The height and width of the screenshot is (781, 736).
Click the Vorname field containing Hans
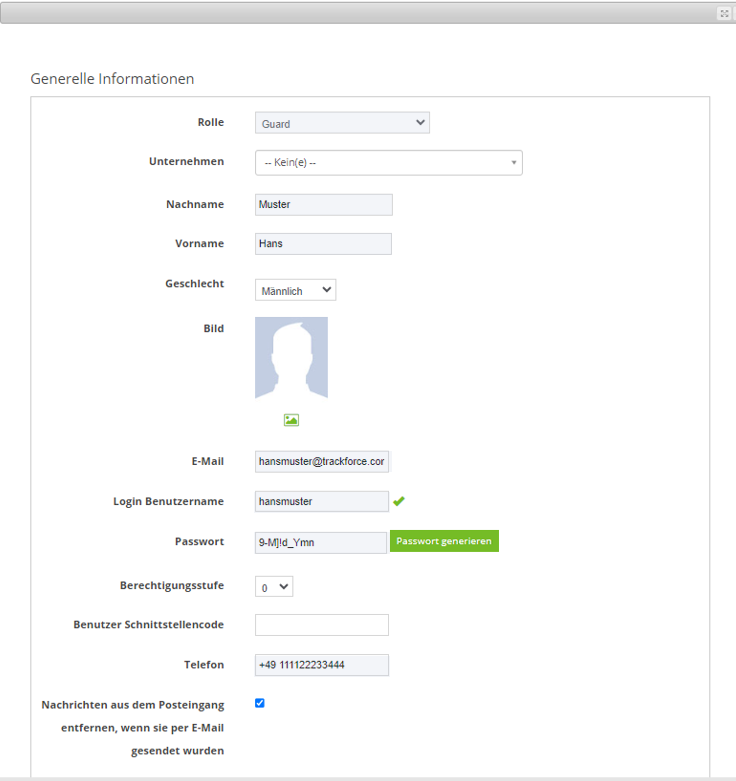coord(323,244)
